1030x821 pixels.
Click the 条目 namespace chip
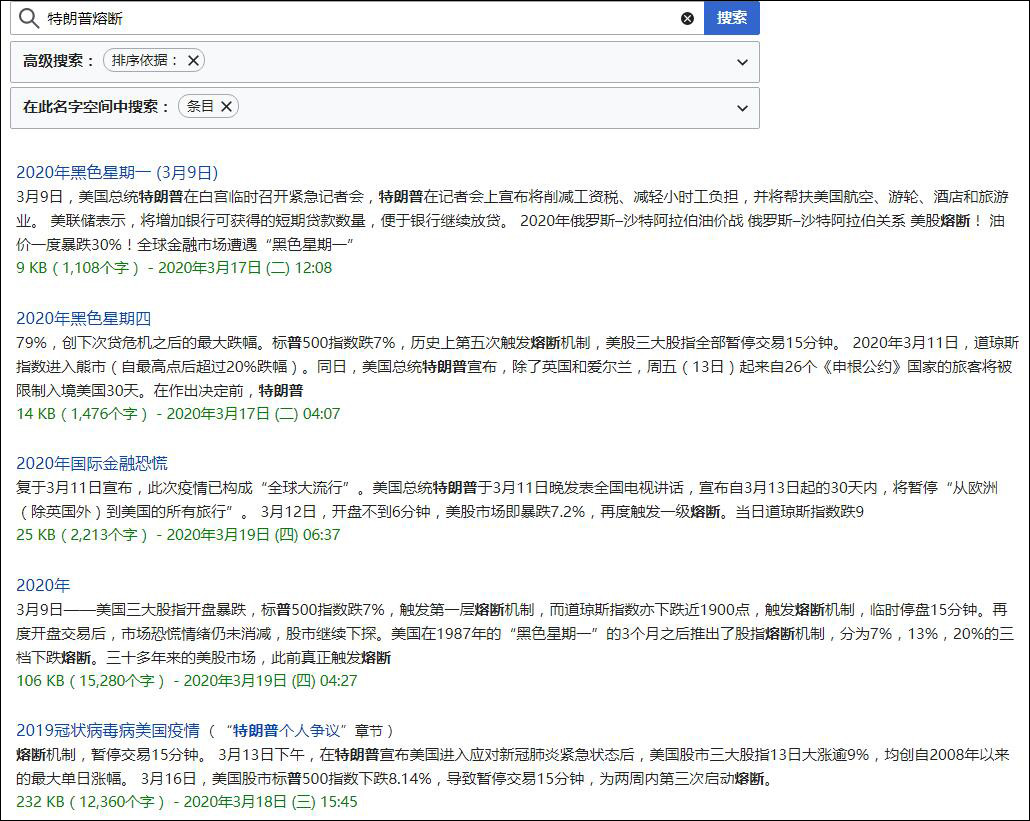[x=200, y=106]
